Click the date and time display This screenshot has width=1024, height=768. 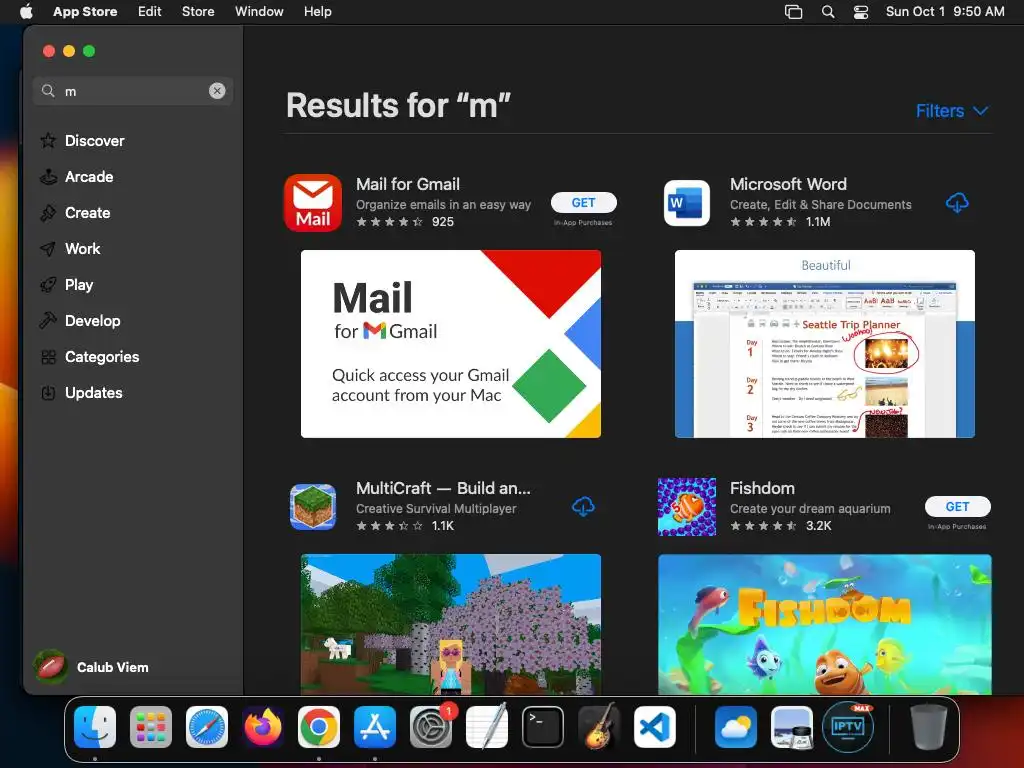(x=945, y=11)
